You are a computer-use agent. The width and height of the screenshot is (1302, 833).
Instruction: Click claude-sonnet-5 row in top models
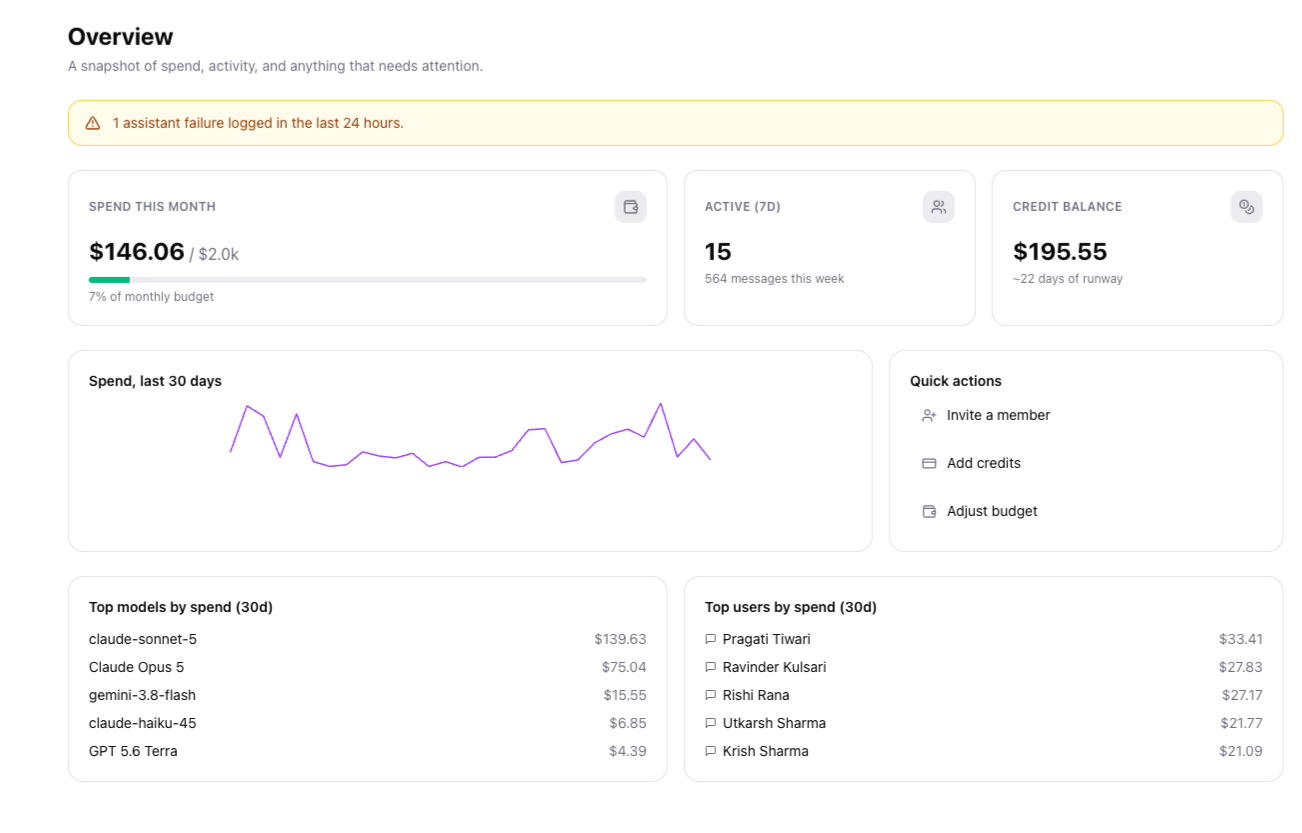coord(367,639)
